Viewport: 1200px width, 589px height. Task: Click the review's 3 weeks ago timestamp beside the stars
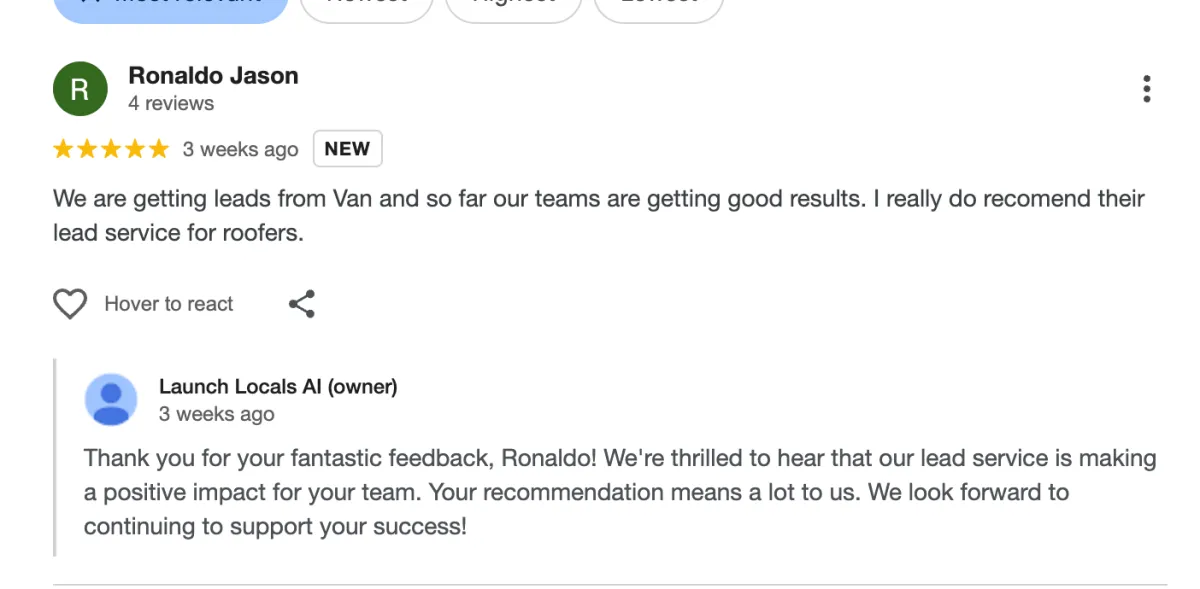click(240, 150)
